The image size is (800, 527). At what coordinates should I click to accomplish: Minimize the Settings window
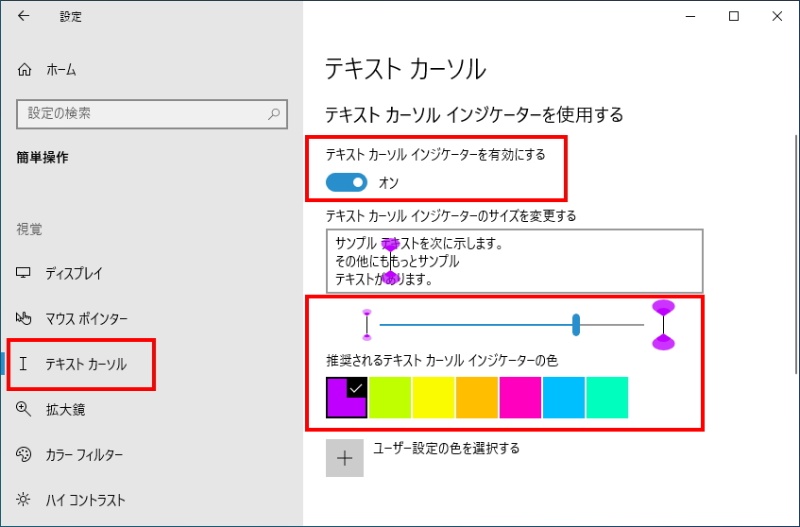[x=691, y=16]
